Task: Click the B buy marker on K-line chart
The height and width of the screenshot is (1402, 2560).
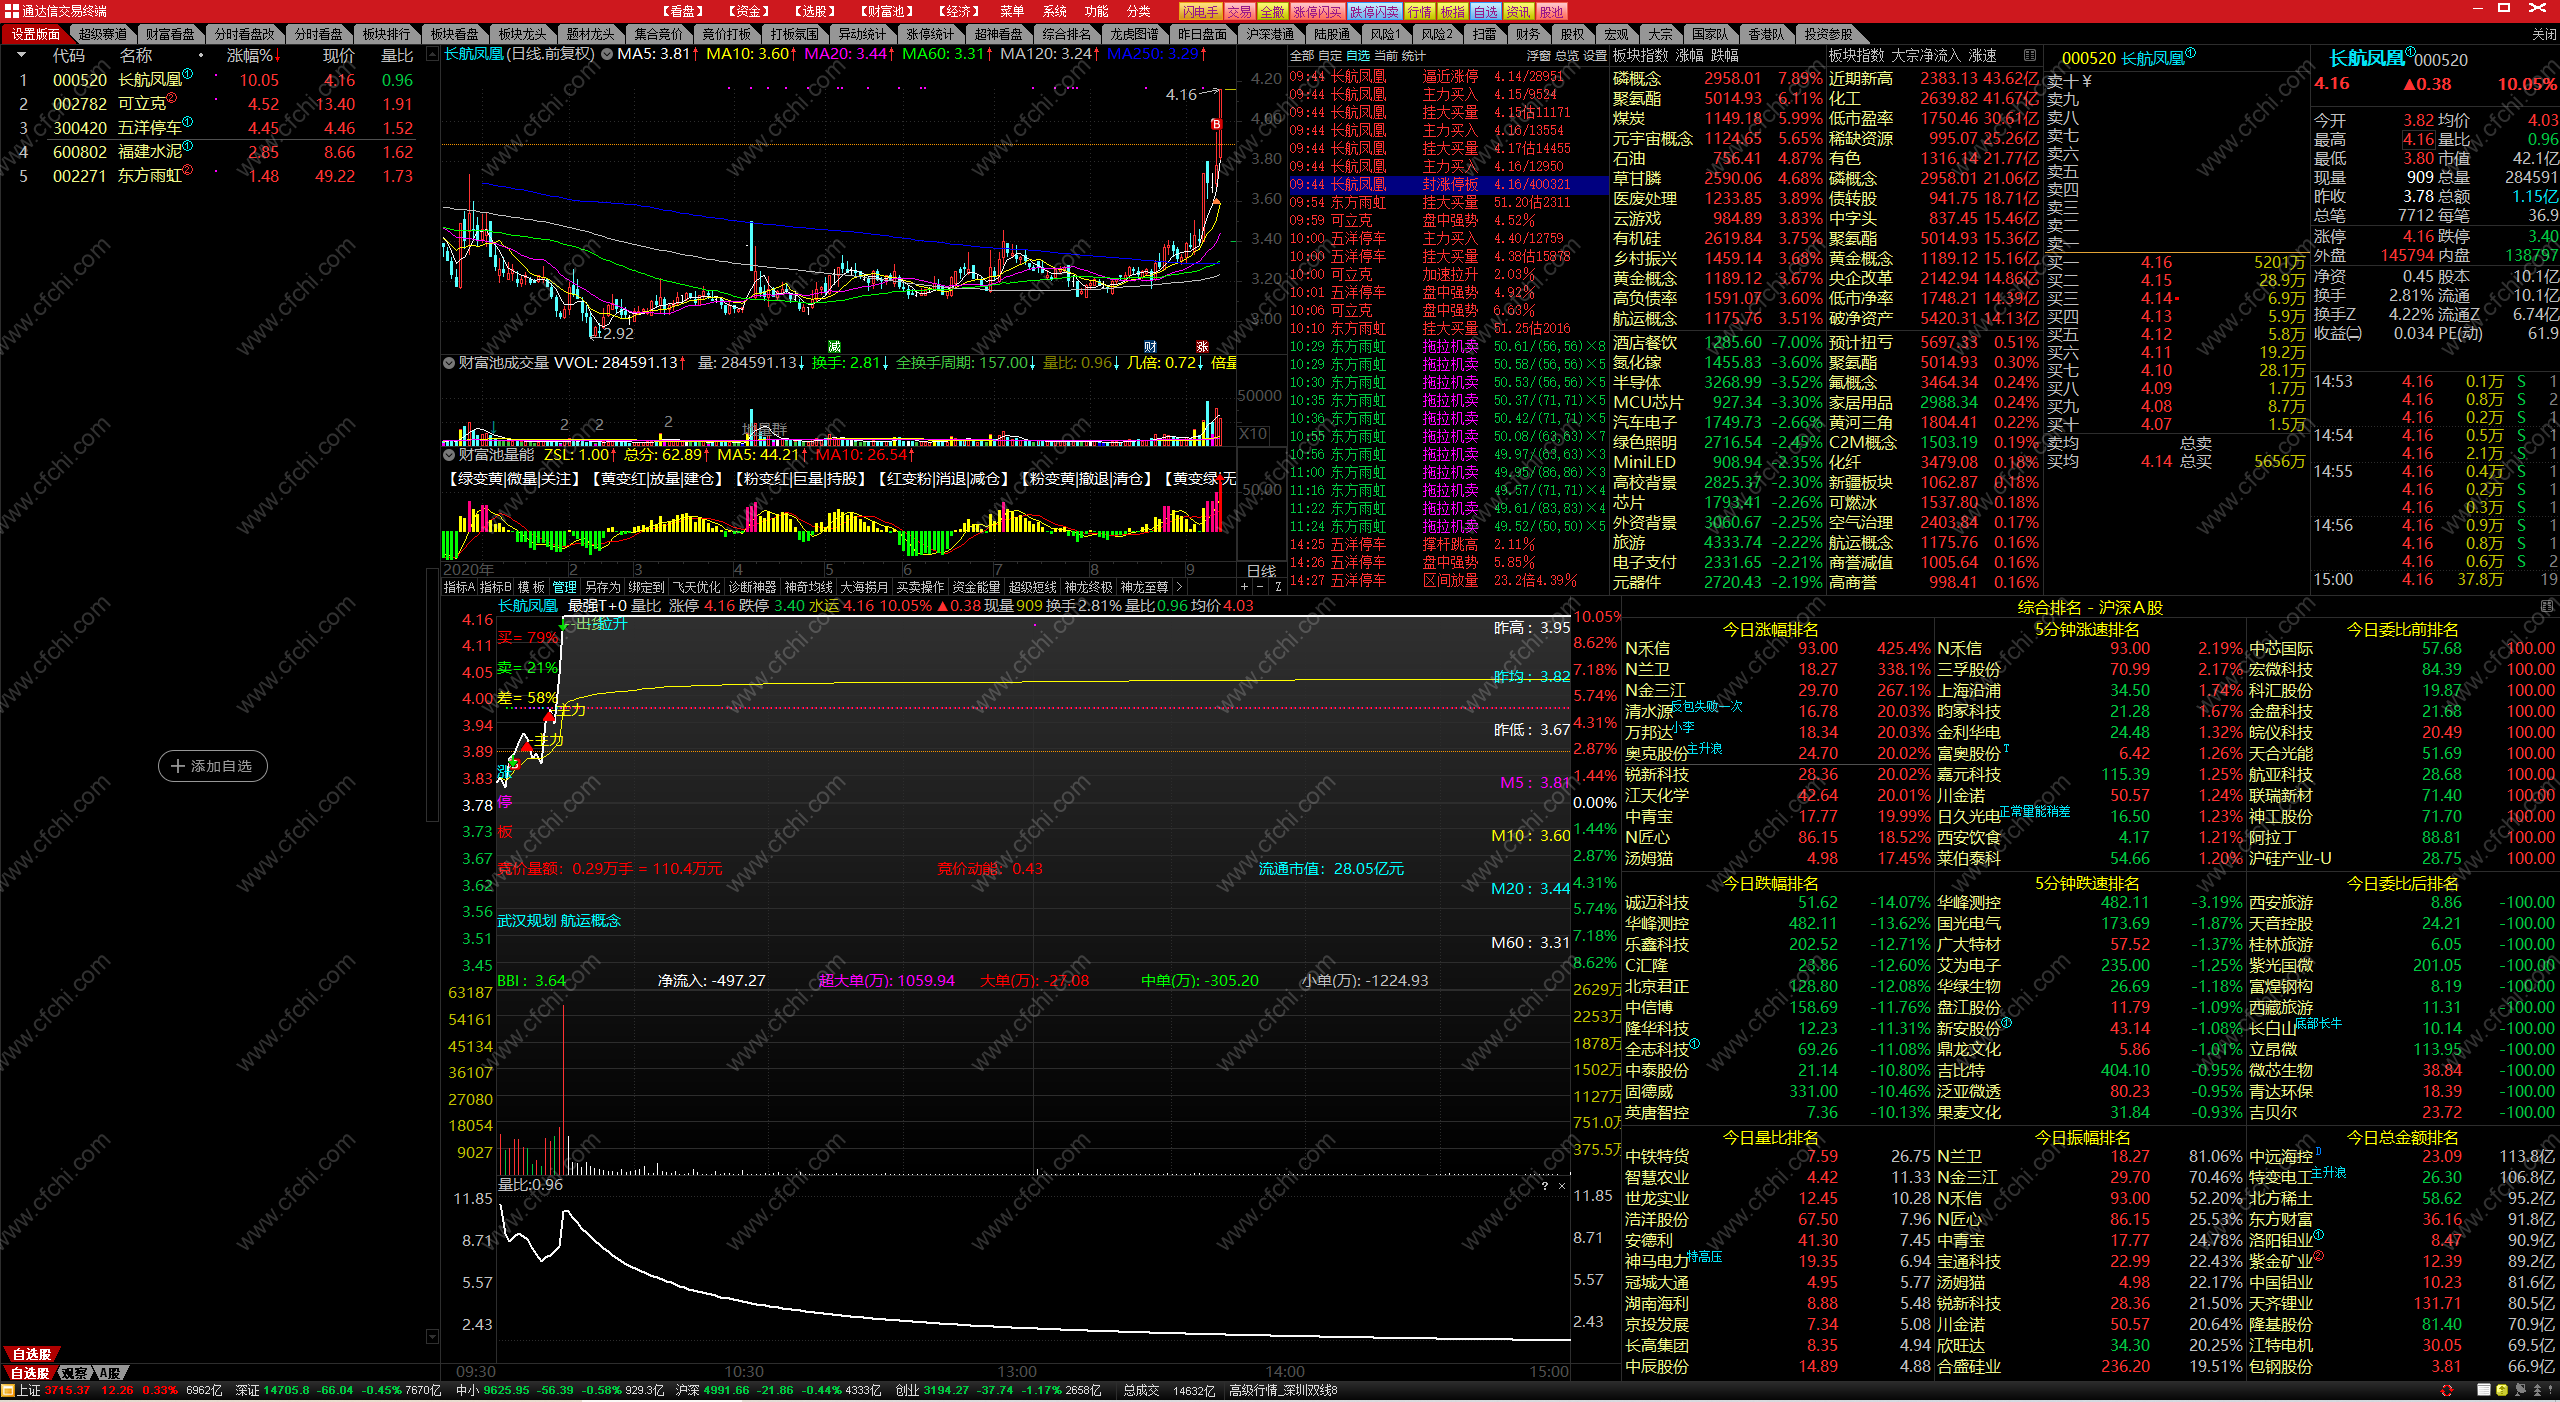Action: pyautogui.click(x=1216, y=124)
